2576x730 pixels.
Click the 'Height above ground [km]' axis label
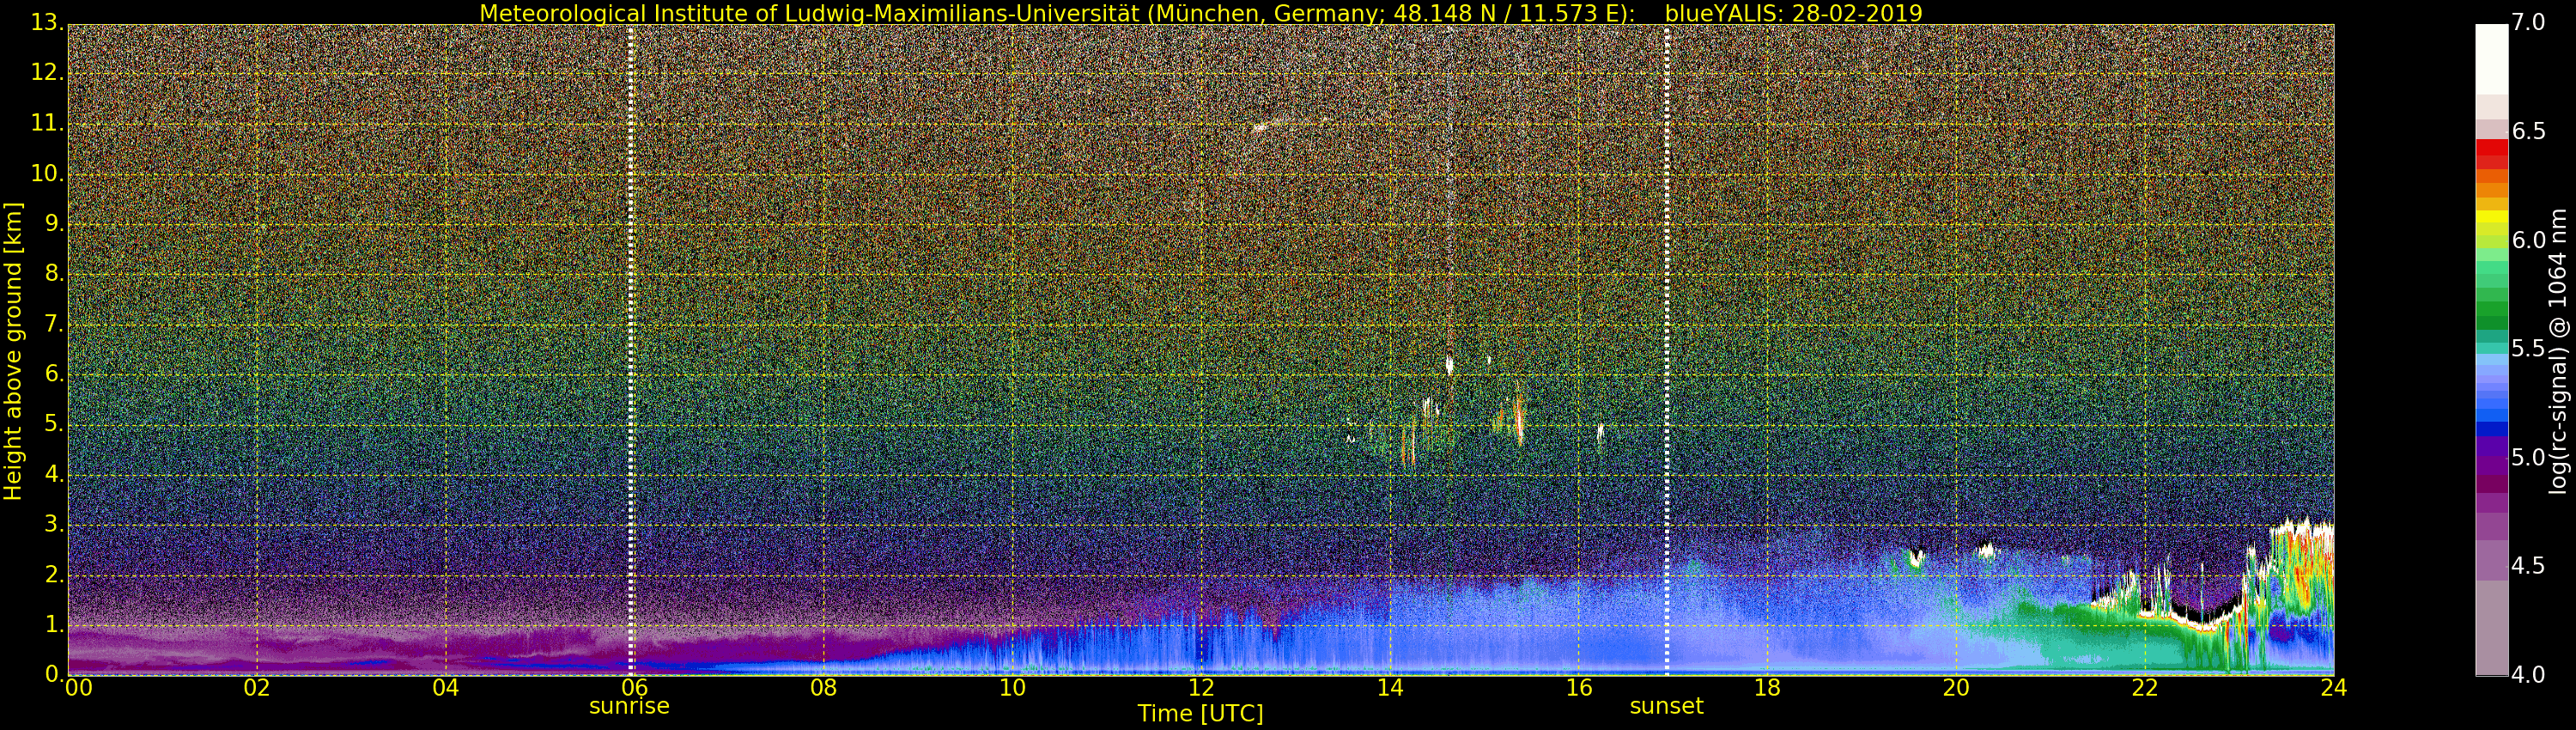pyautogui.click(x=13, y=351)
